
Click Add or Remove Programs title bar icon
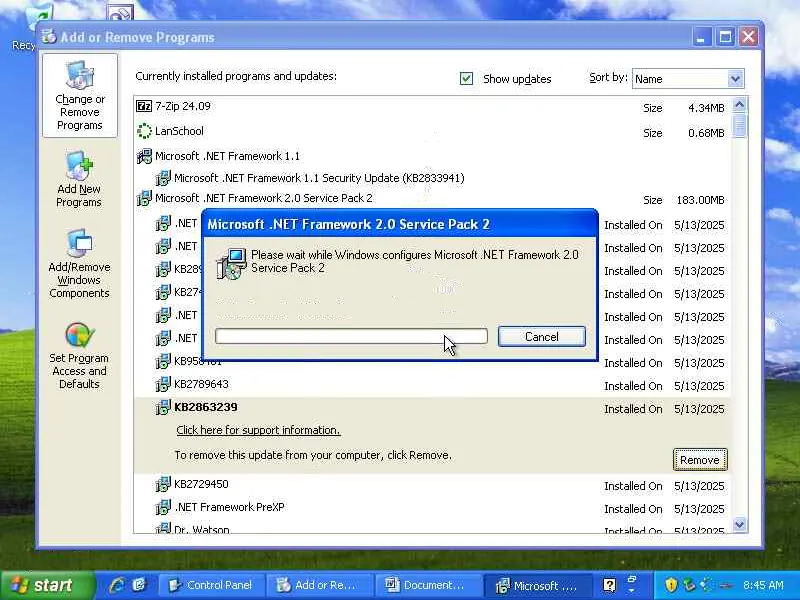(x=49, y=37)
